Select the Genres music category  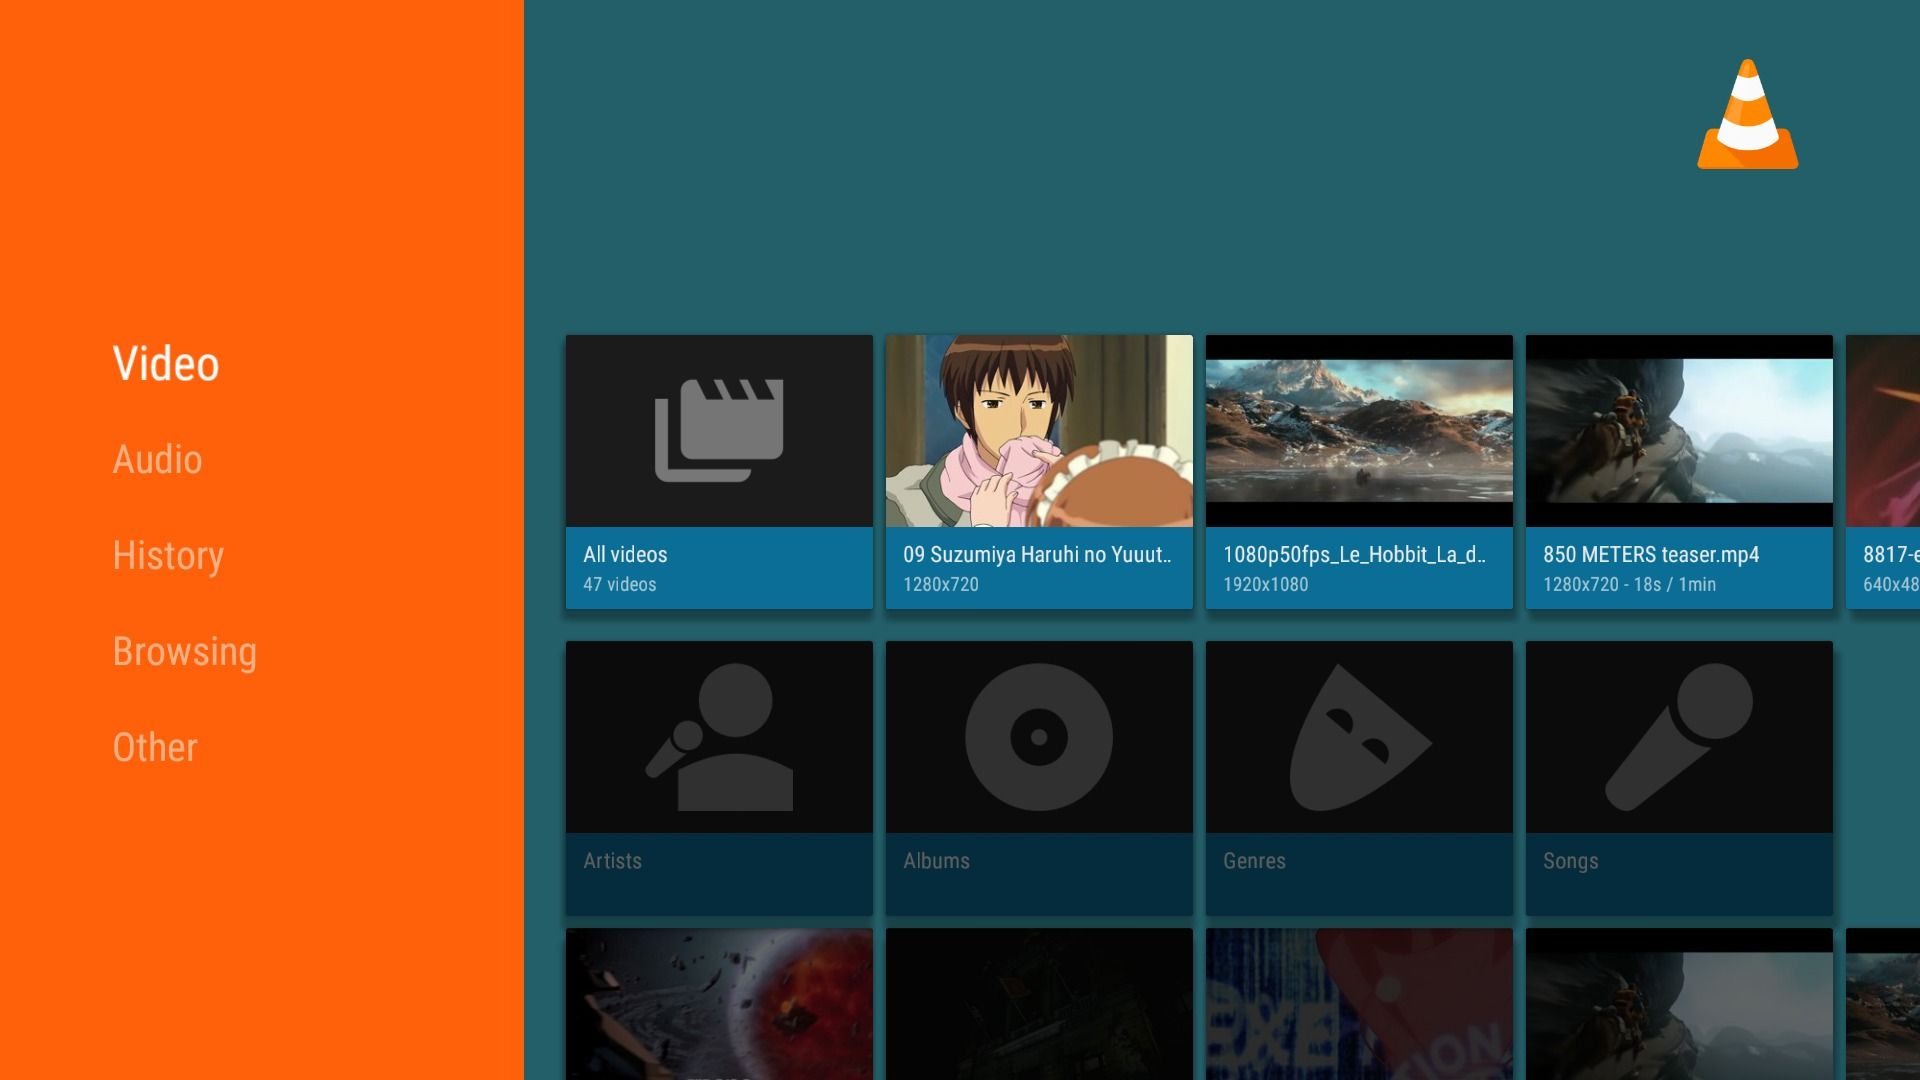coord(1358,777)
